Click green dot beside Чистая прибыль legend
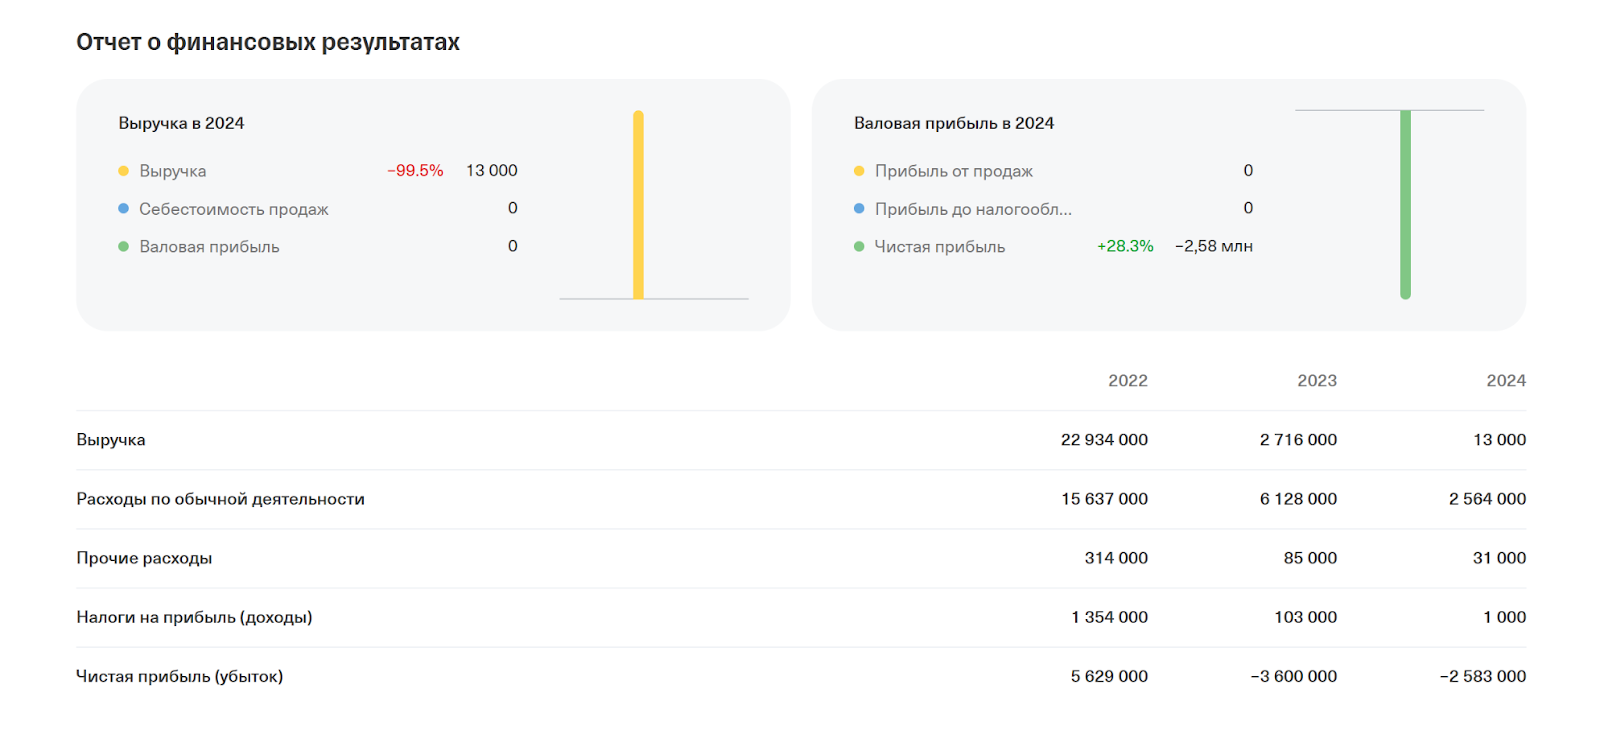1600x744 pixels. pyautogui.click(x=859, y=247)
